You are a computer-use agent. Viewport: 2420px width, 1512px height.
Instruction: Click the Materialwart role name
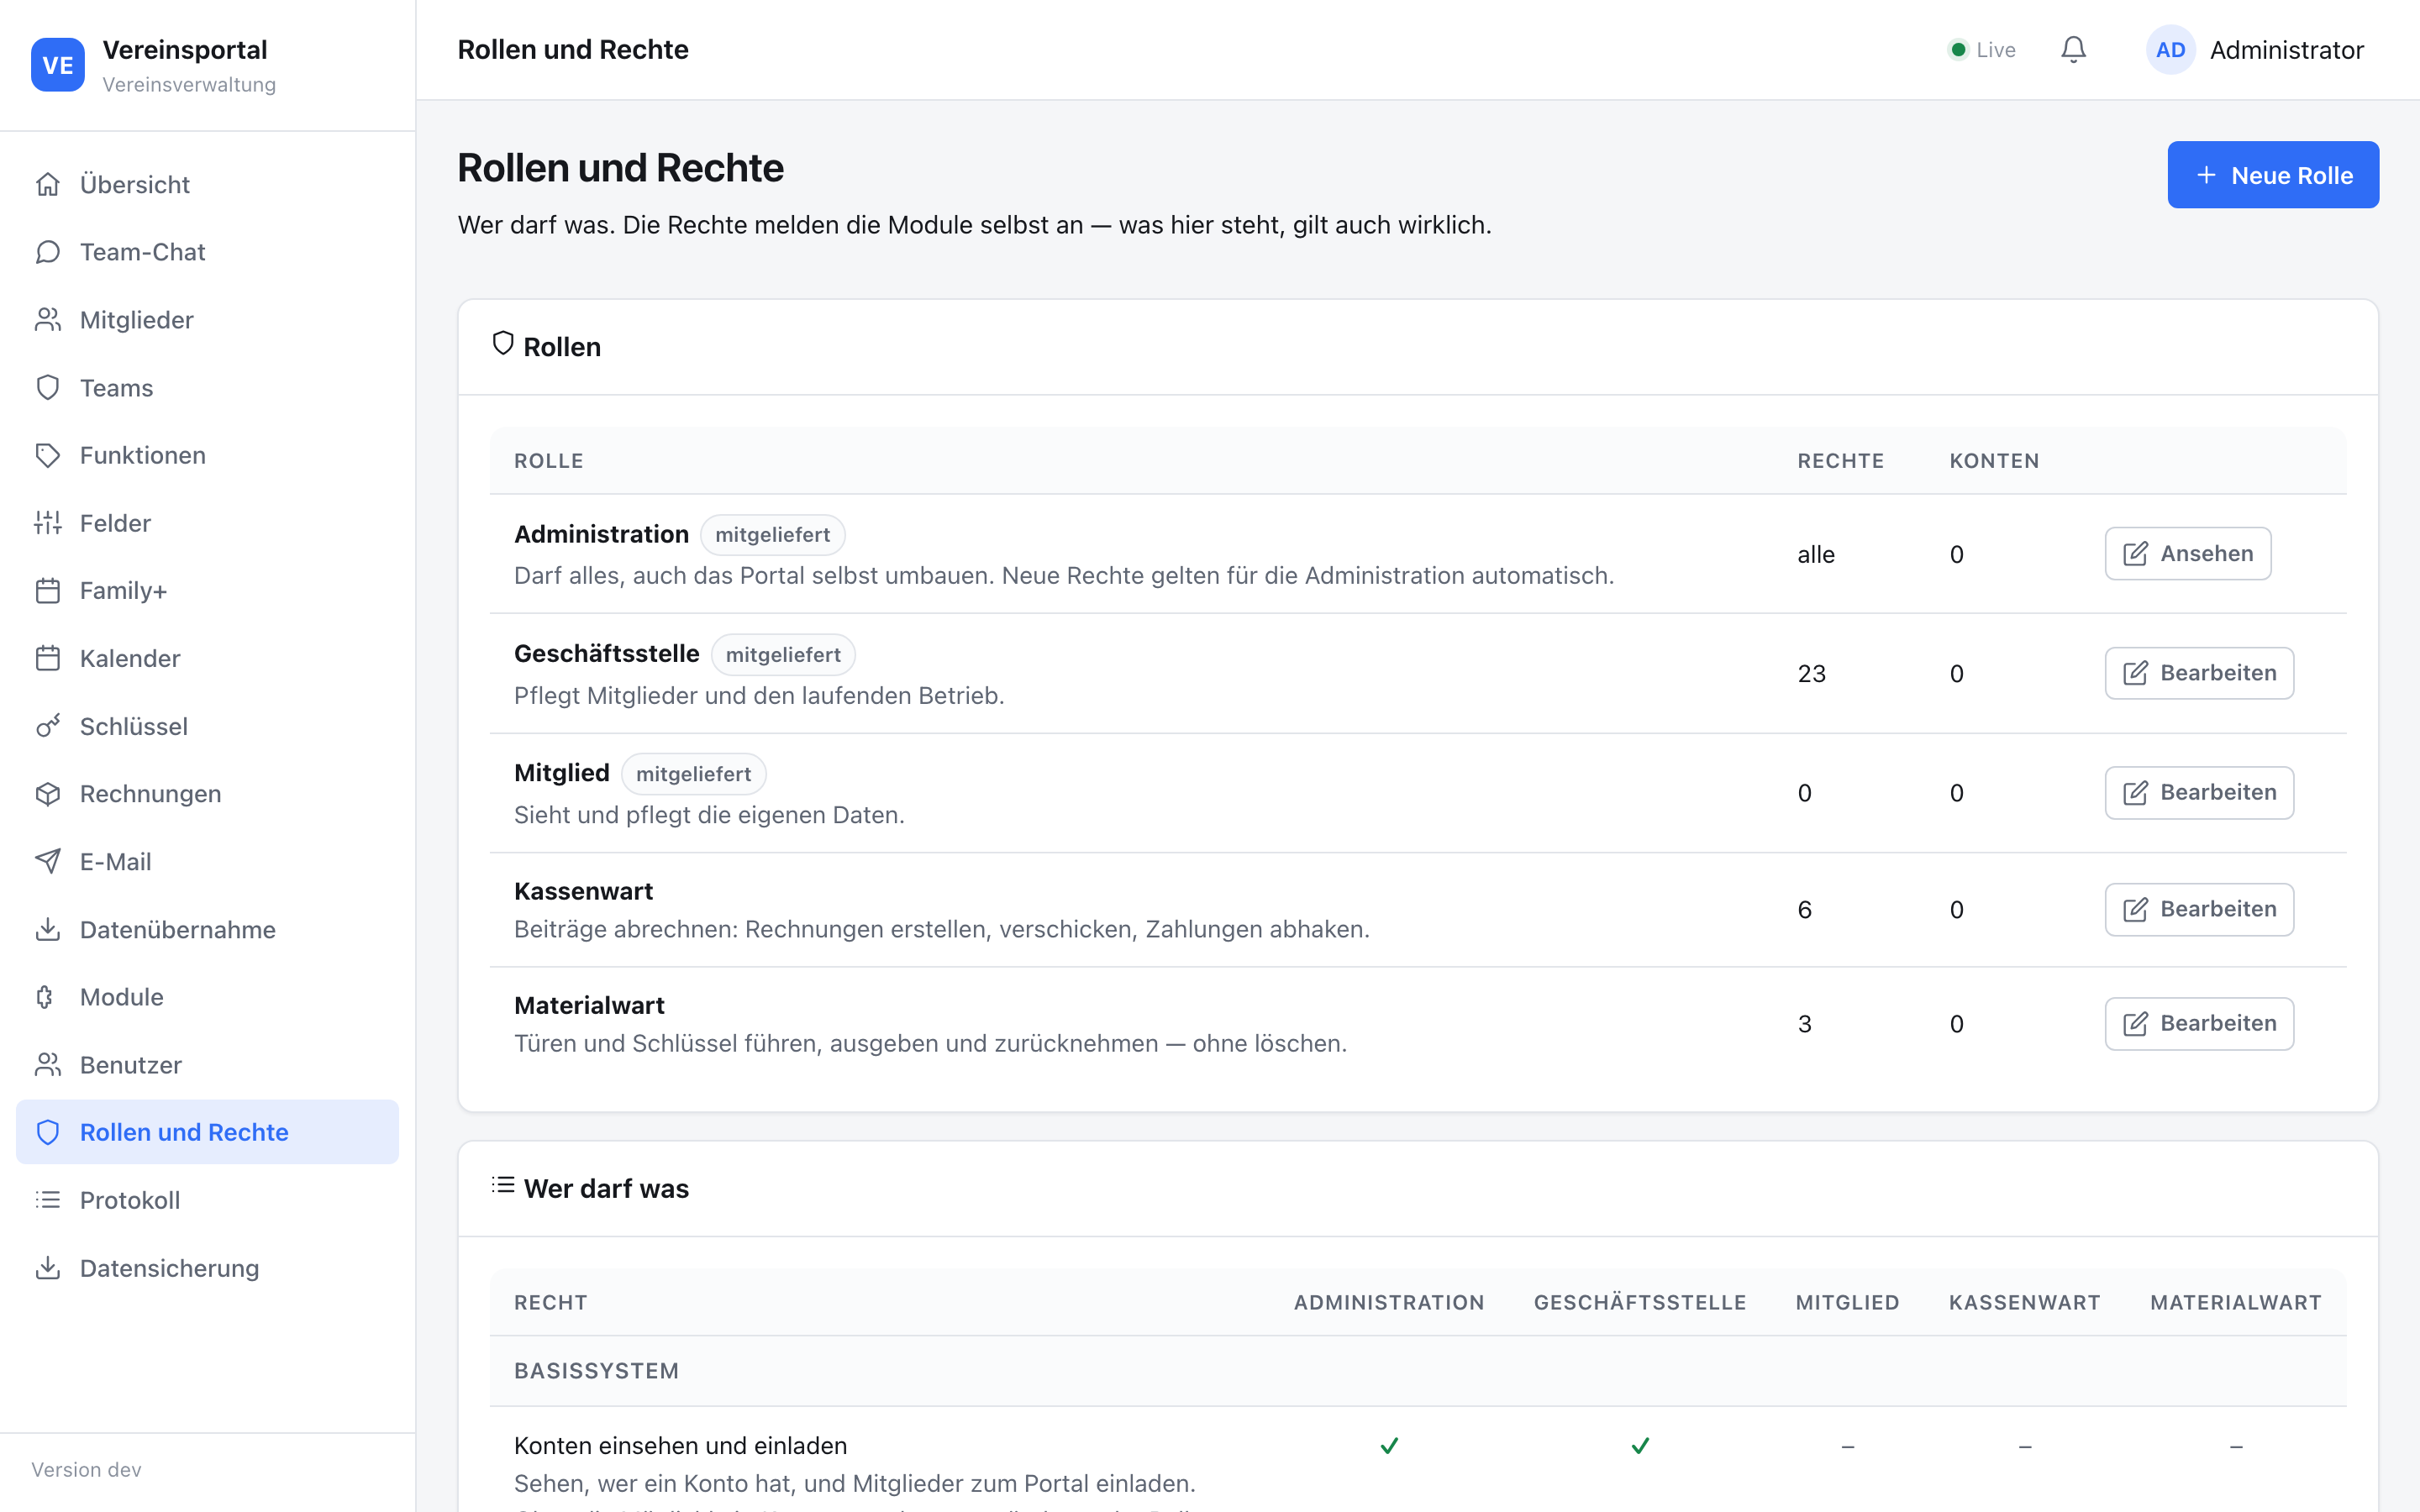pos(589,1006)
